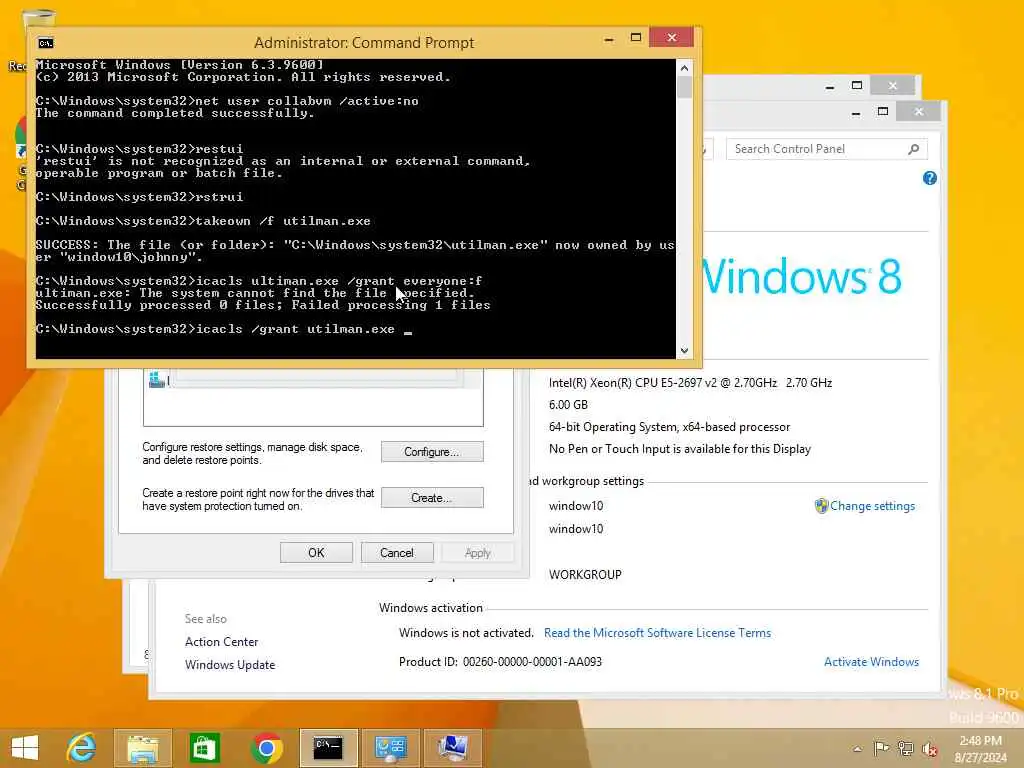1024x768 pixels.
Task: Click the Activate Windows link
Action: coord(871,662)
